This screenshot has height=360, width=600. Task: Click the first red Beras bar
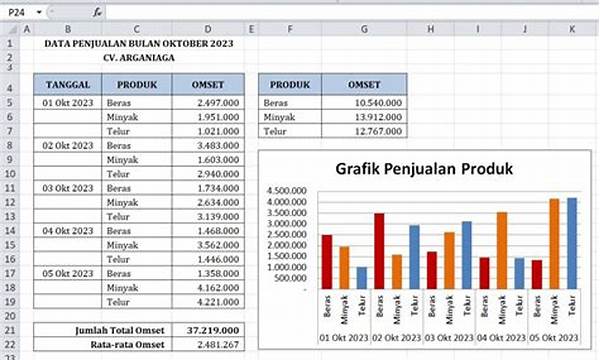pyautogui.click(x=327, y=262)
